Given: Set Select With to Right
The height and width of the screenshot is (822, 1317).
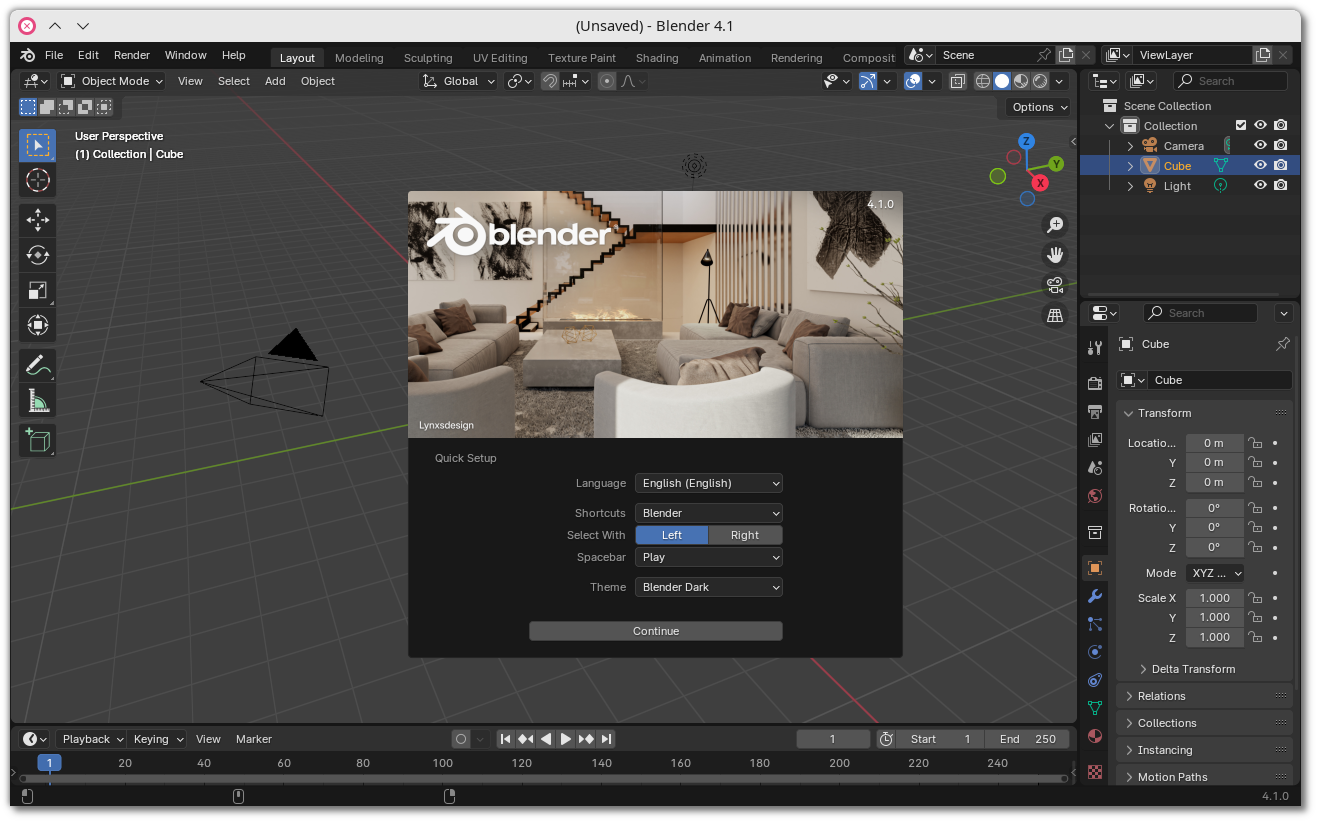Looking at the screenshot, I should 745,535.
